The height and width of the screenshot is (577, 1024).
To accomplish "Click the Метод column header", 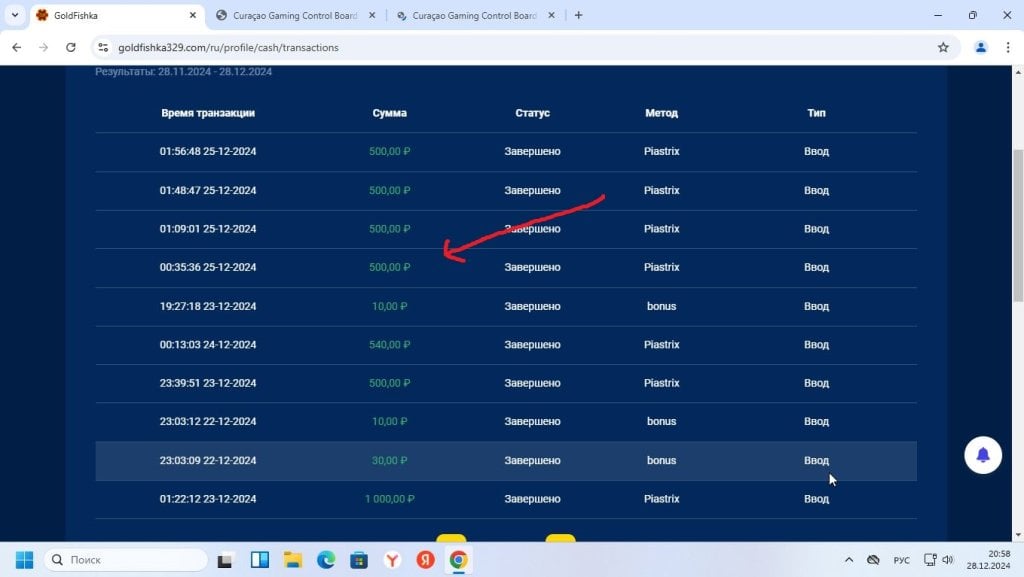I will coord(662,113).
